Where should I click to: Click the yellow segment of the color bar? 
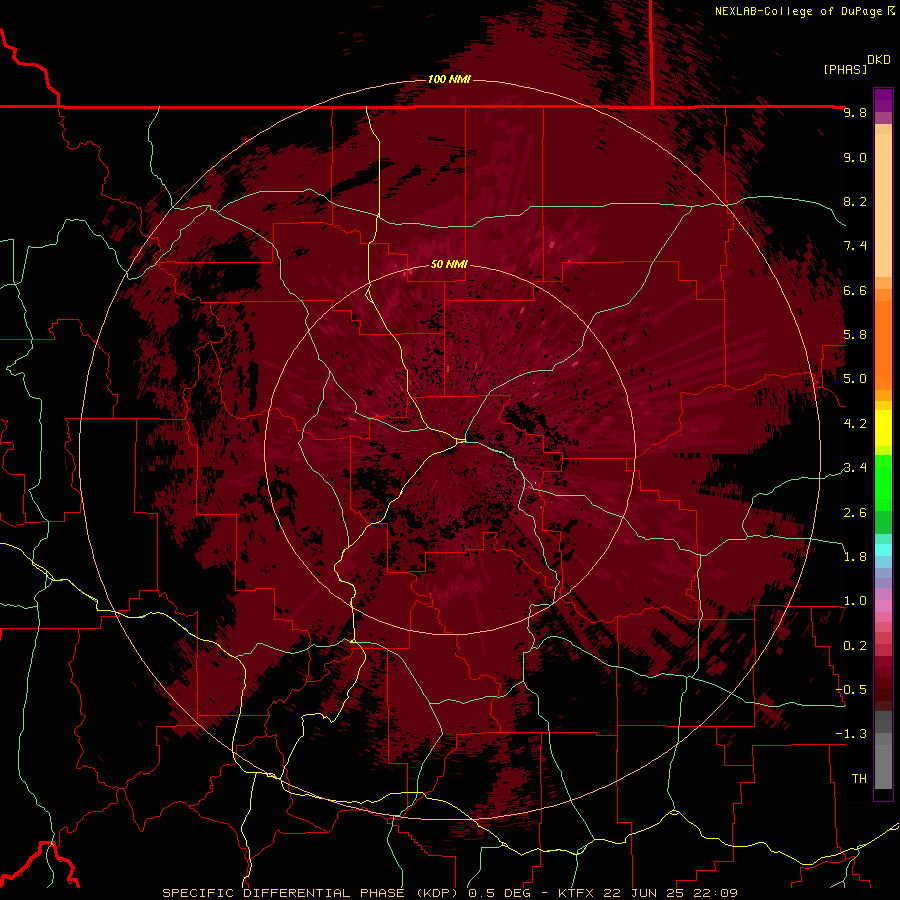[x=883, y=428]
